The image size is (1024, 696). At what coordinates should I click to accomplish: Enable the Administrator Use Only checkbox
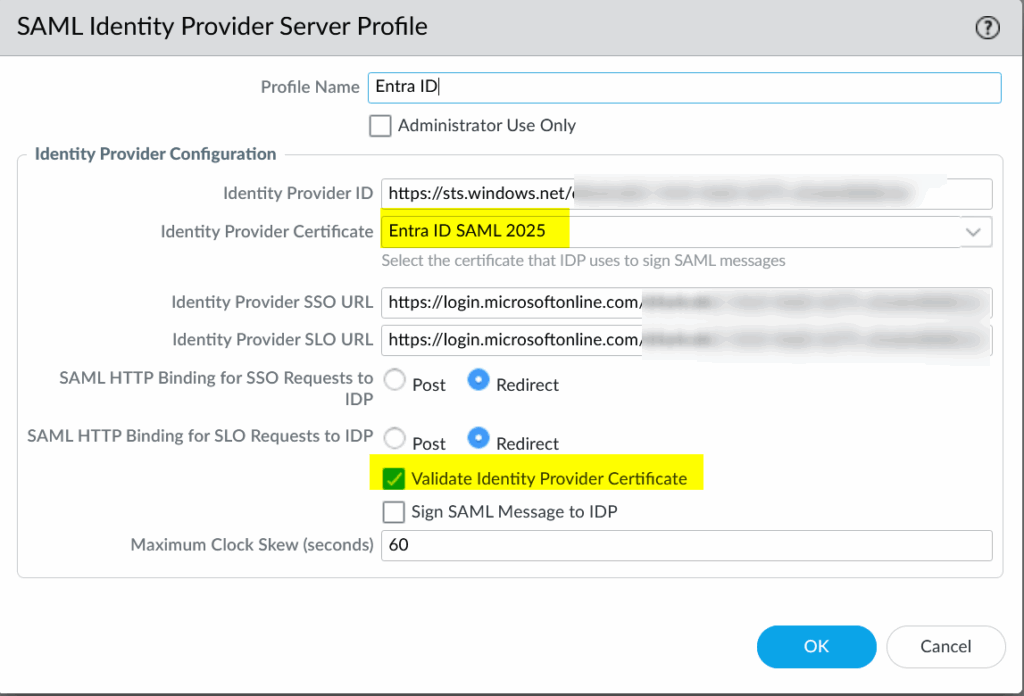380,126
